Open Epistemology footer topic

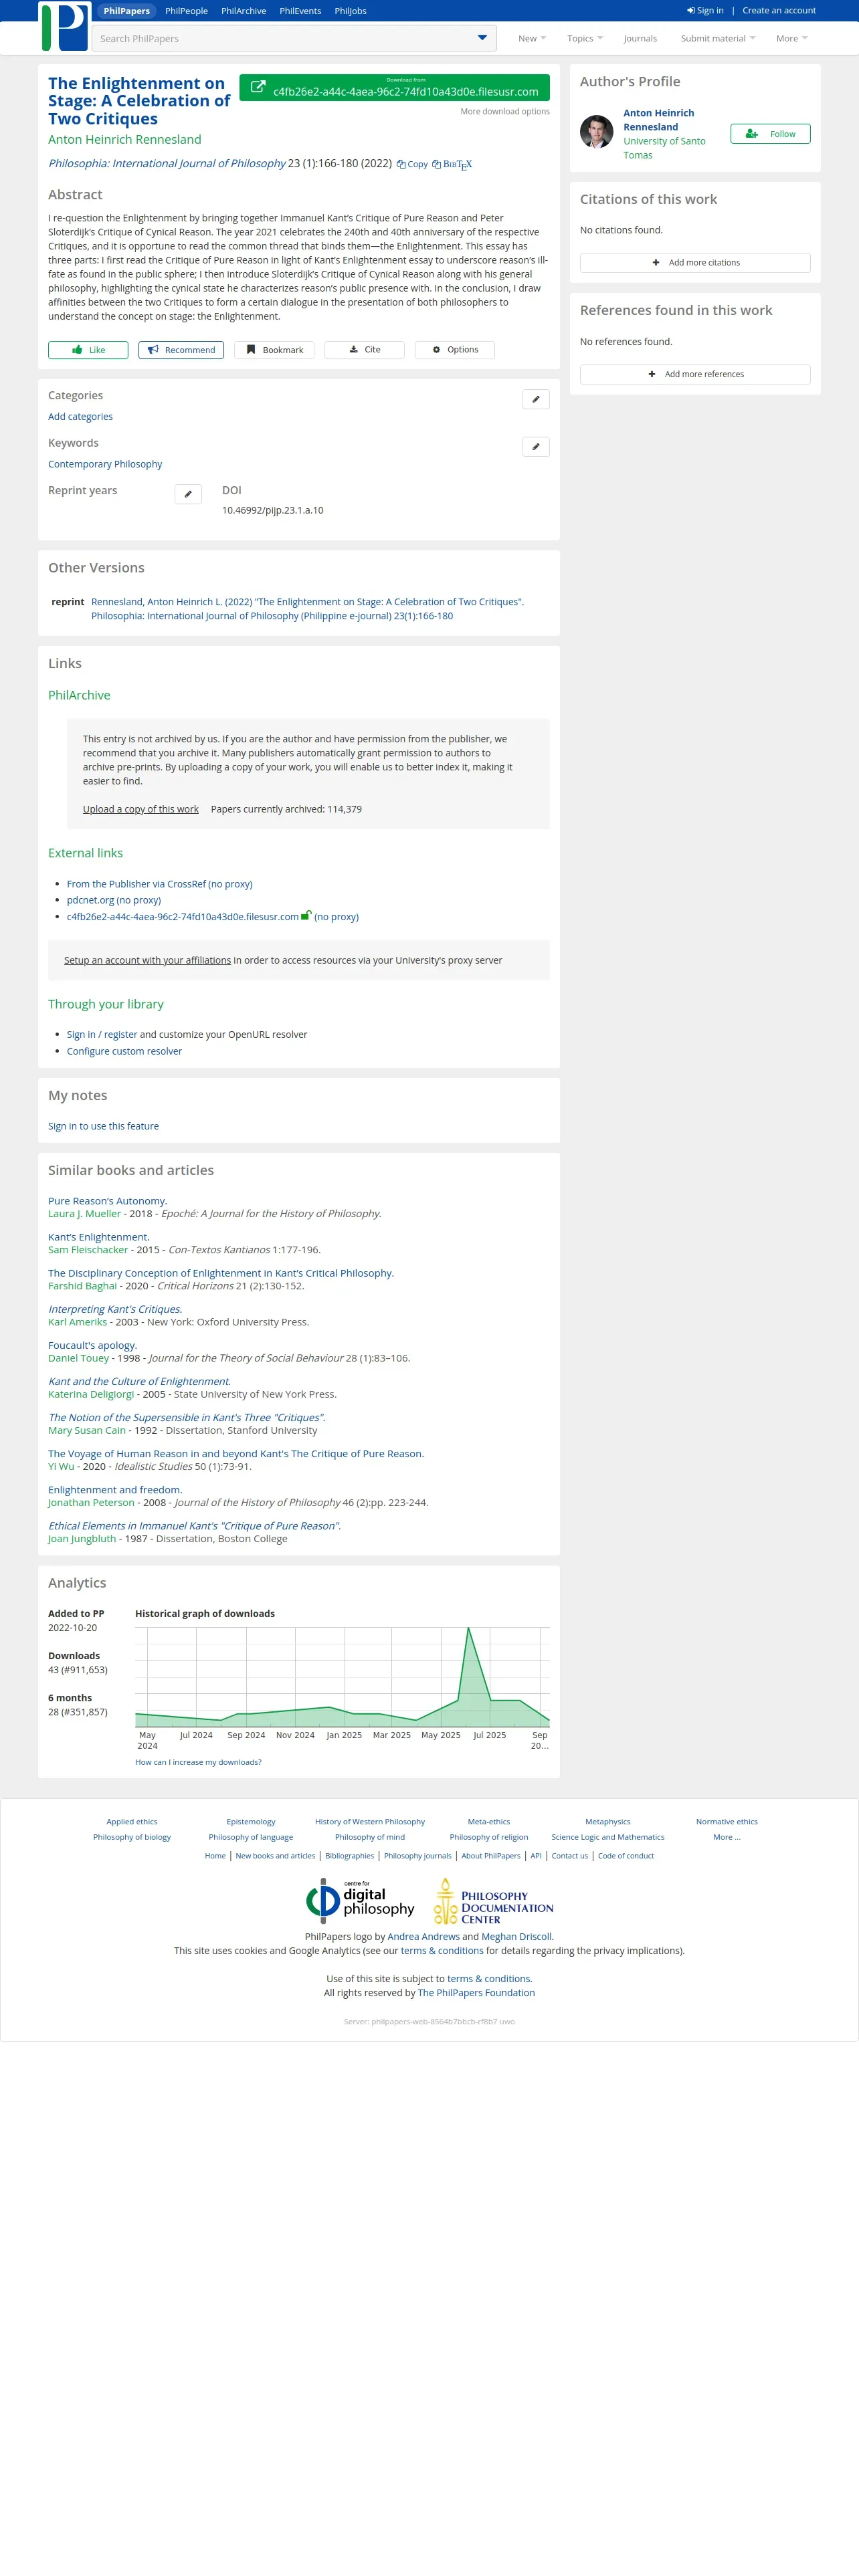click(x=251, y=1822)
